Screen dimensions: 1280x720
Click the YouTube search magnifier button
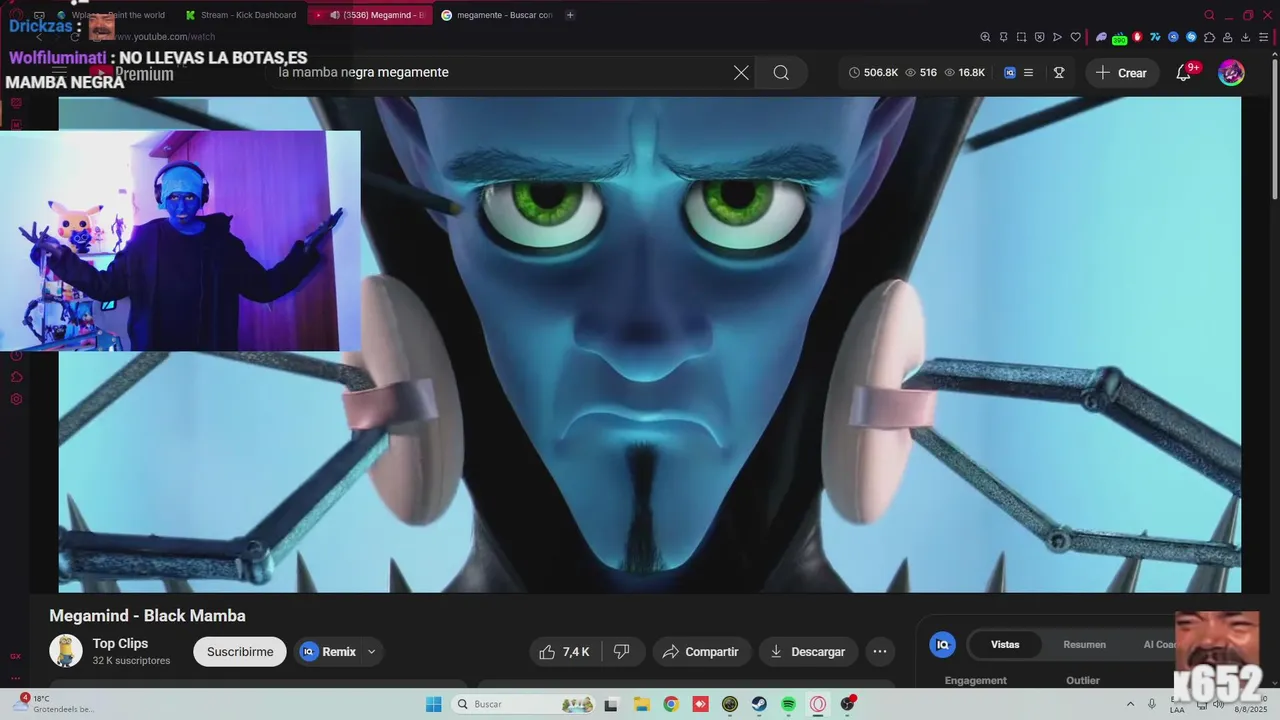pos(781,72)
